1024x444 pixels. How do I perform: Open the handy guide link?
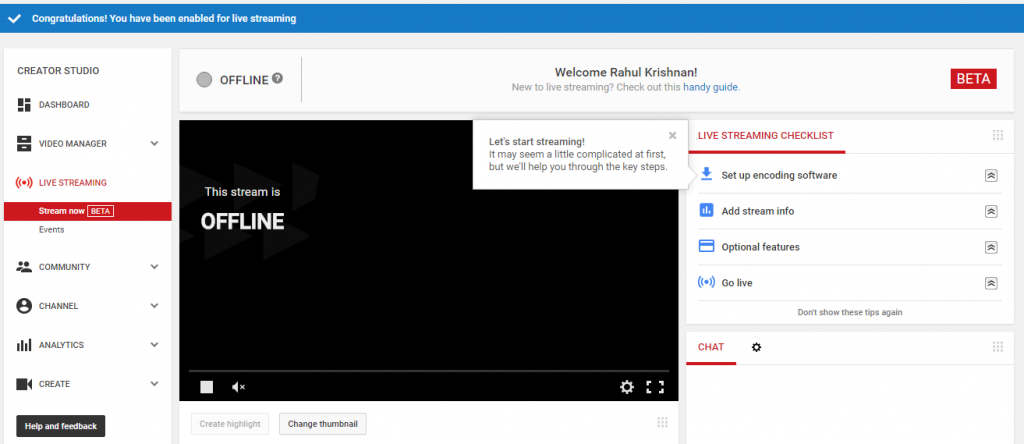[x=711, y=87]
